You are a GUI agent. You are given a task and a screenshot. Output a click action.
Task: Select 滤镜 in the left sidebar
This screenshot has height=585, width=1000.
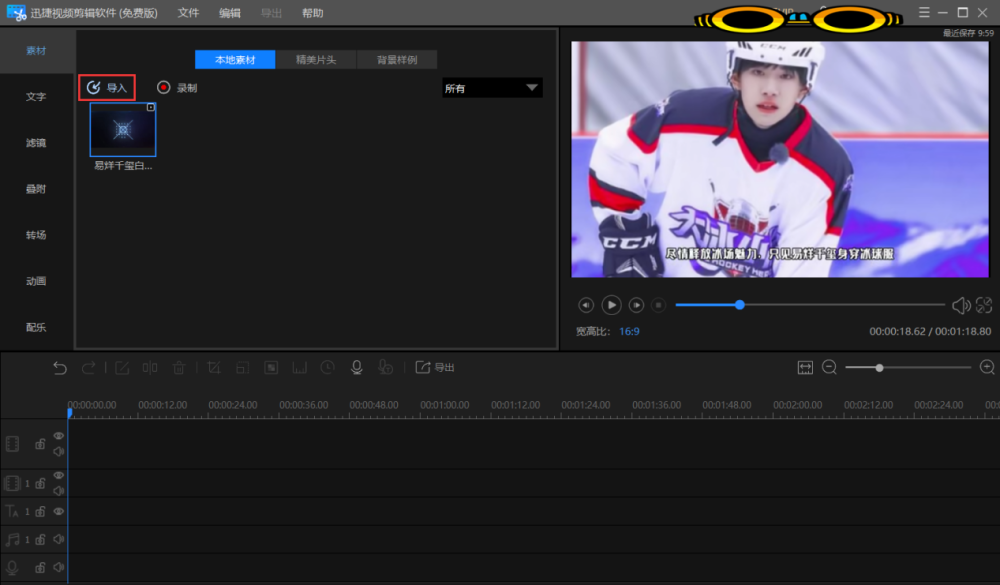pyautogui.click(x=36, y=143)
